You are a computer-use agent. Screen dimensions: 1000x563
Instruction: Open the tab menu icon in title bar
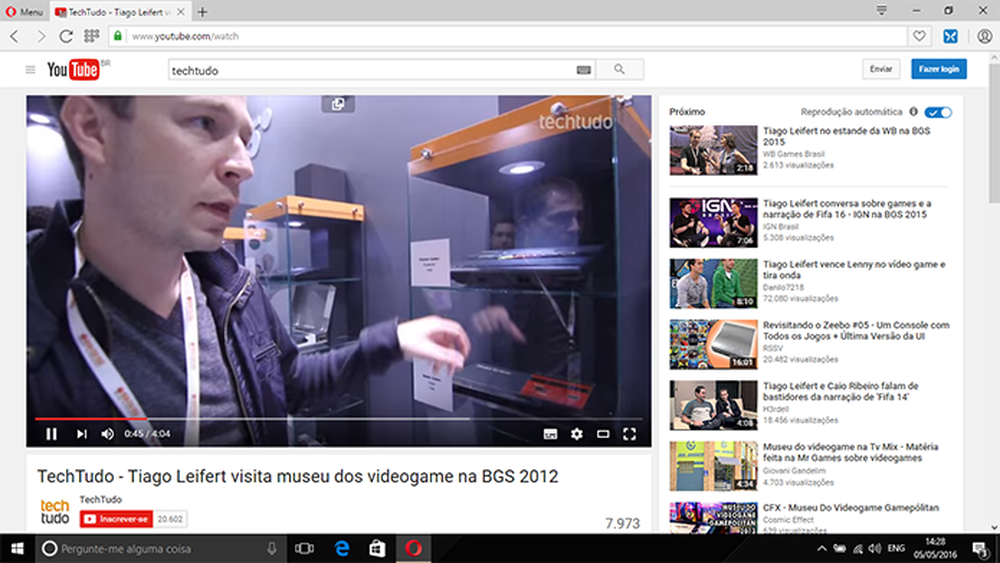tap(881, 10)
